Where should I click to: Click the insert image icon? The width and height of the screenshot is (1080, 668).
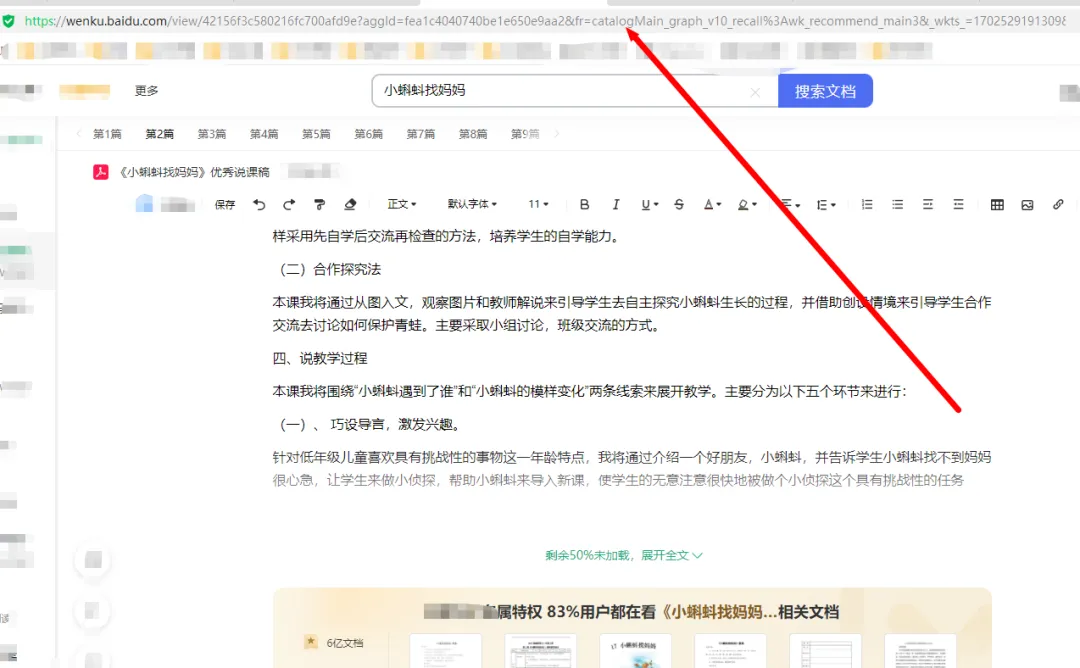coord(1027,204)
